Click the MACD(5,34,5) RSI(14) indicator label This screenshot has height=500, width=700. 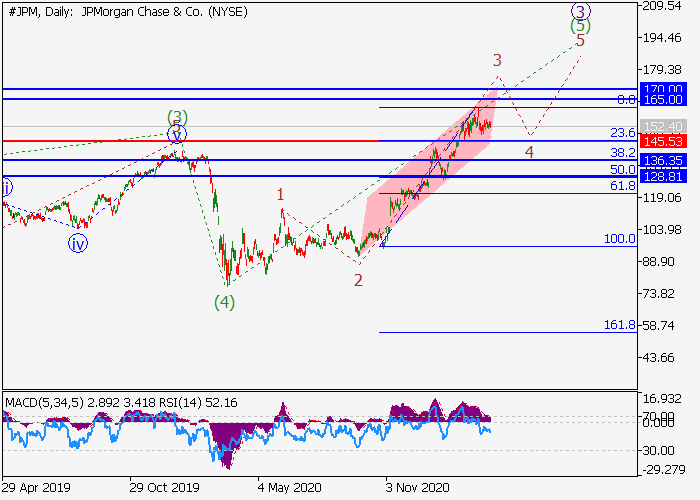pyautogui.click(x=121, y=403)
